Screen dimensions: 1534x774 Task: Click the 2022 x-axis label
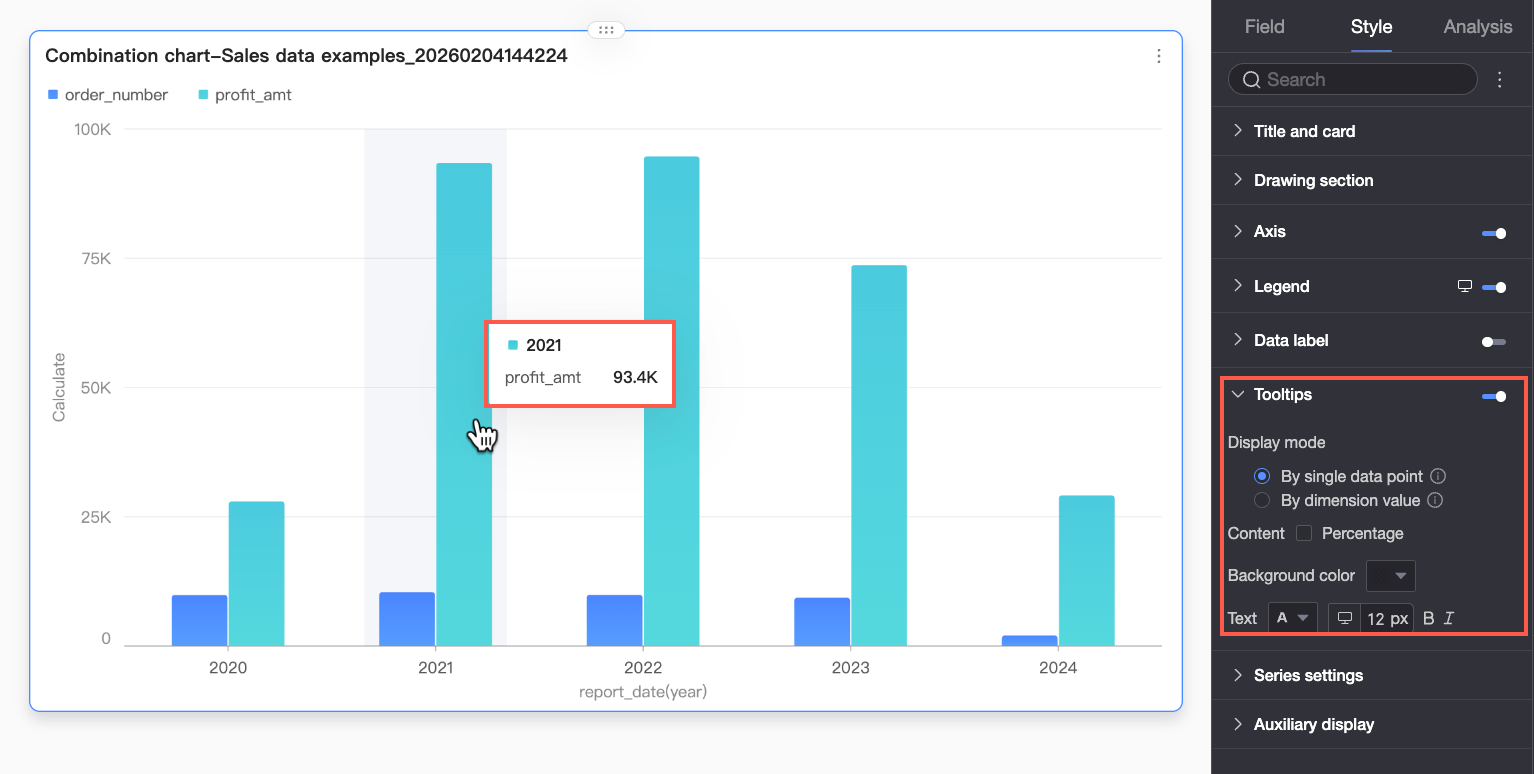tap(643, 667)
